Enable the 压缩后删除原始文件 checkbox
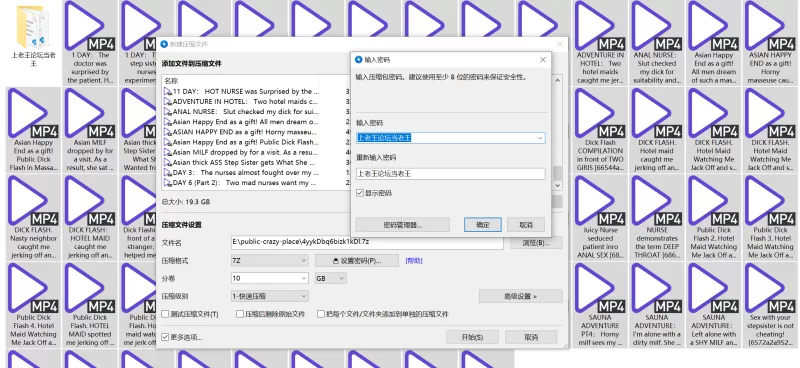Image resolution: width=800 pixels, height=368 pixels. coord(240,314)
